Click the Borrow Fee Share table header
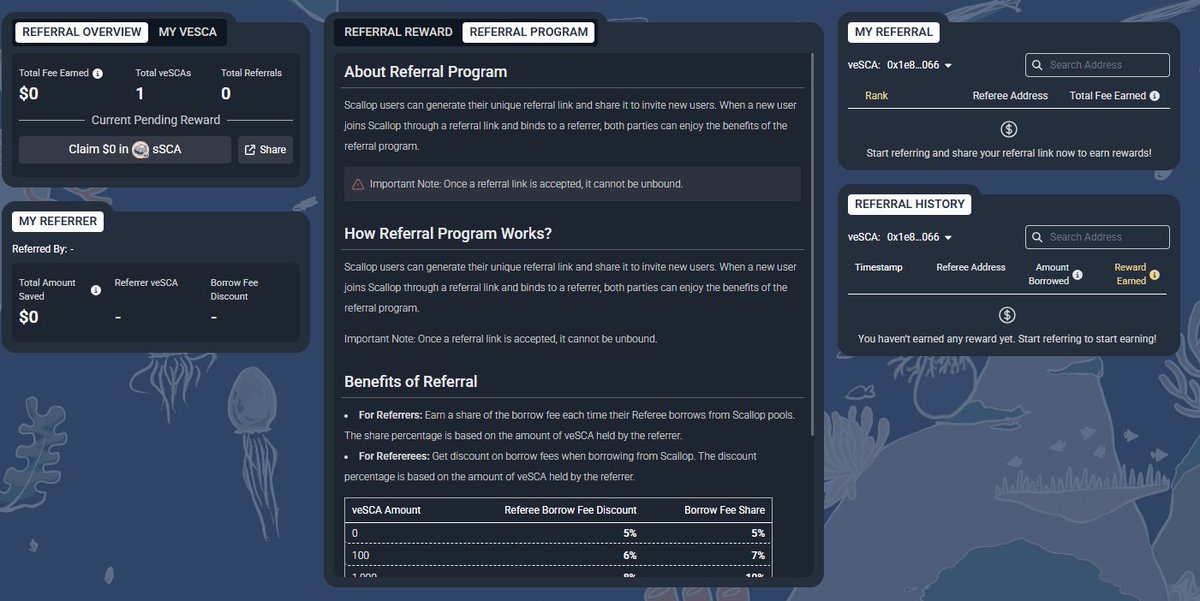 [724, 510]
